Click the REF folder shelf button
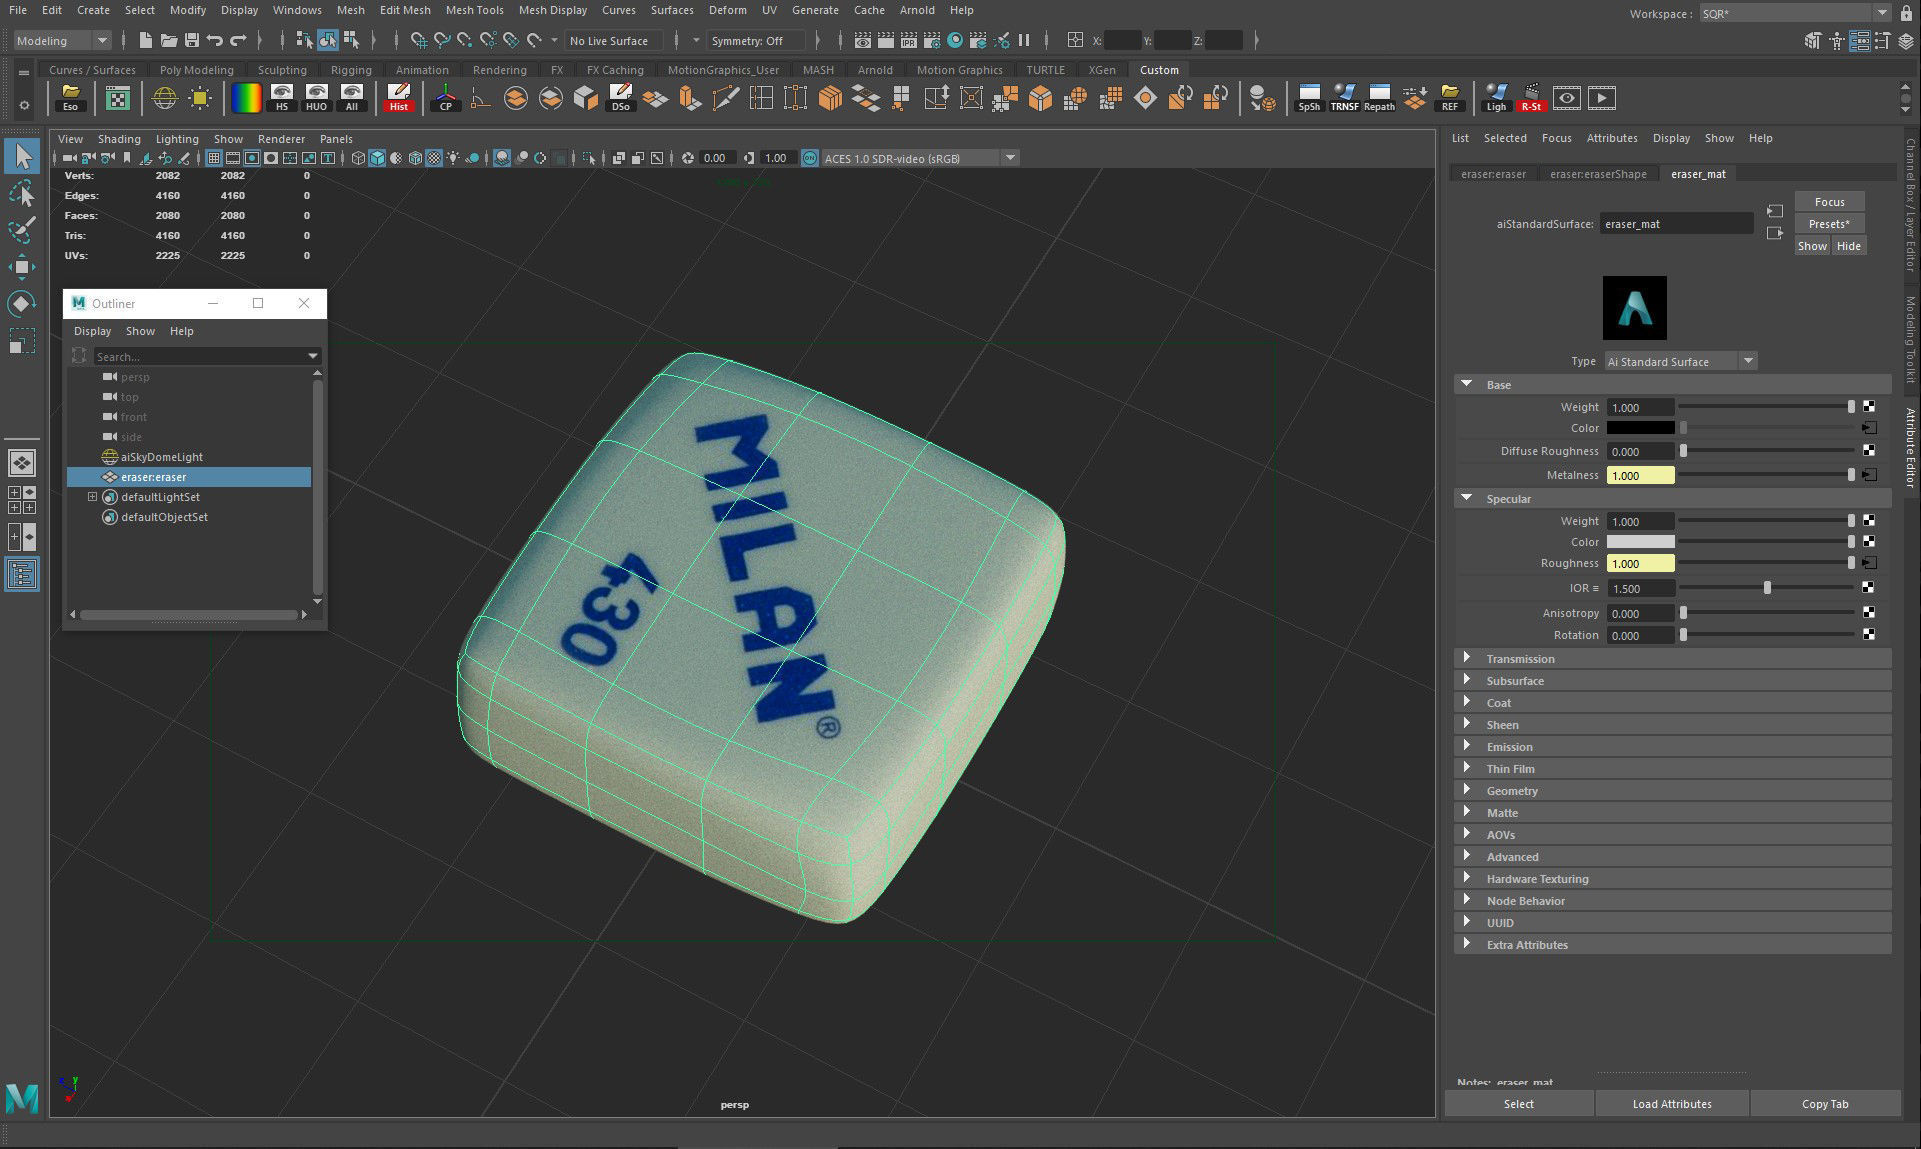Viewport: 1921px width, 1149px height. tap(1449, 98)
